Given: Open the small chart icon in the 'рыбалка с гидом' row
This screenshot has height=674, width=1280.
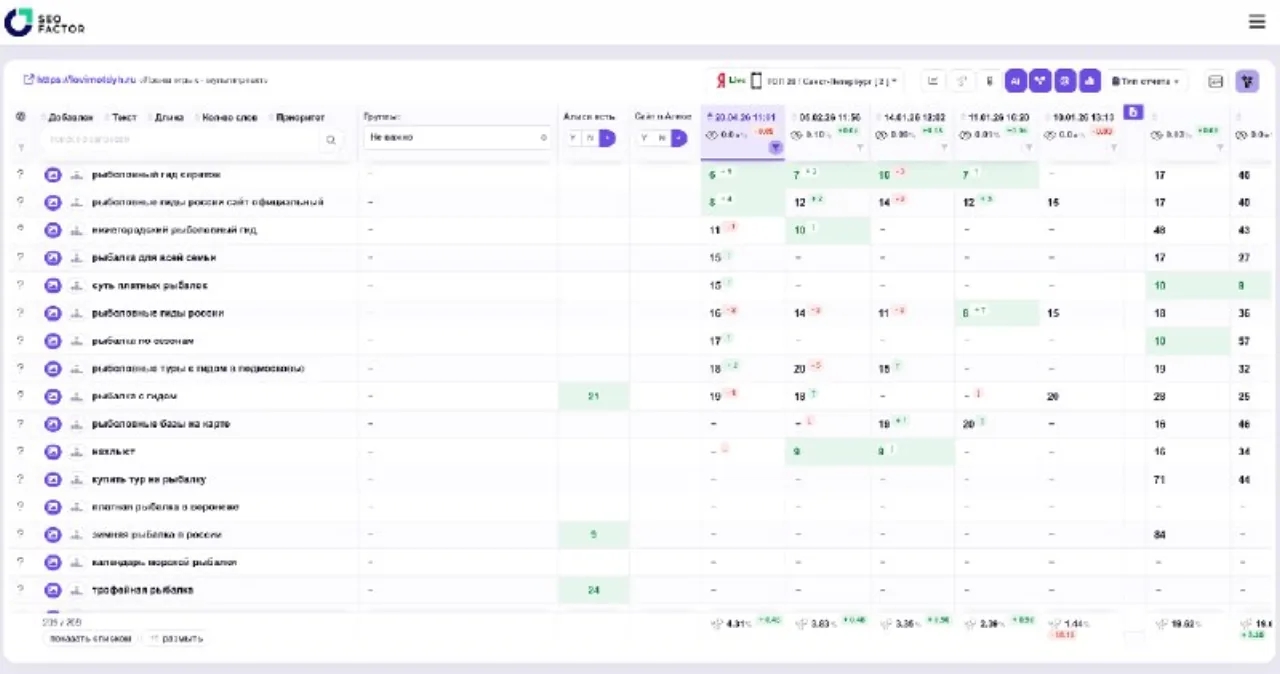Looking at the screenshot, I should [76, 397].
